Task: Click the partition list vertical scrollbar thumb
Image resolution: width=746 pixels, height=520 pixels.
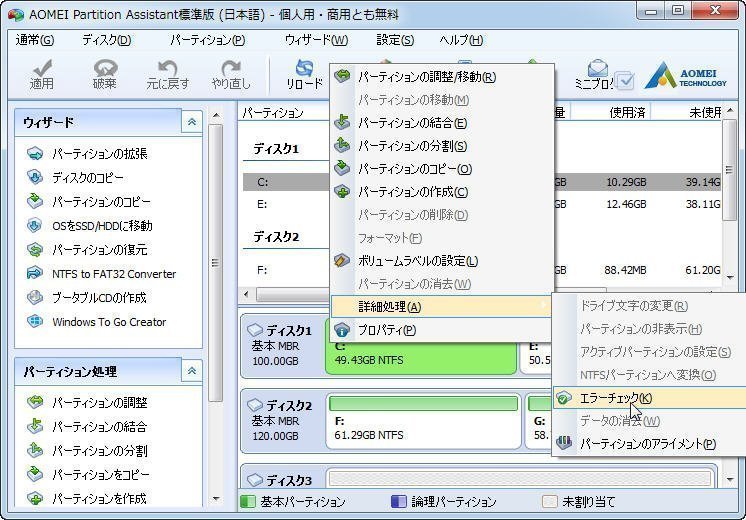Action: click(729, 170)
